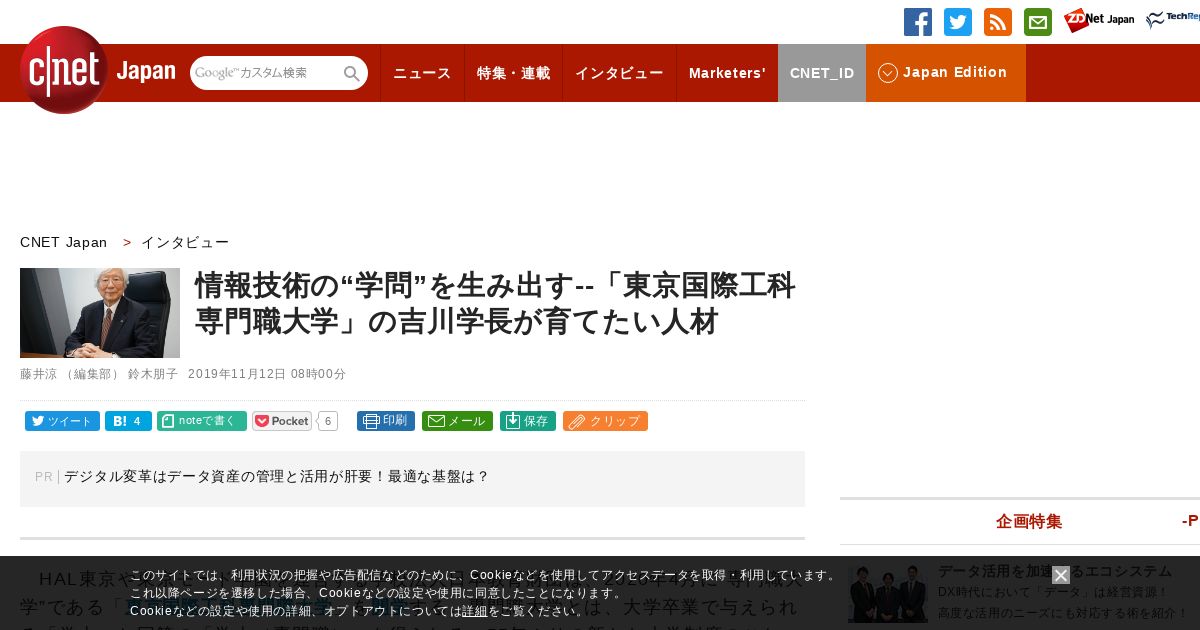The width and height of the screenshot is (1200, 630).
Task: Open the PR link デジタル変革はデータ資産
Action: (x=276, y=477)
